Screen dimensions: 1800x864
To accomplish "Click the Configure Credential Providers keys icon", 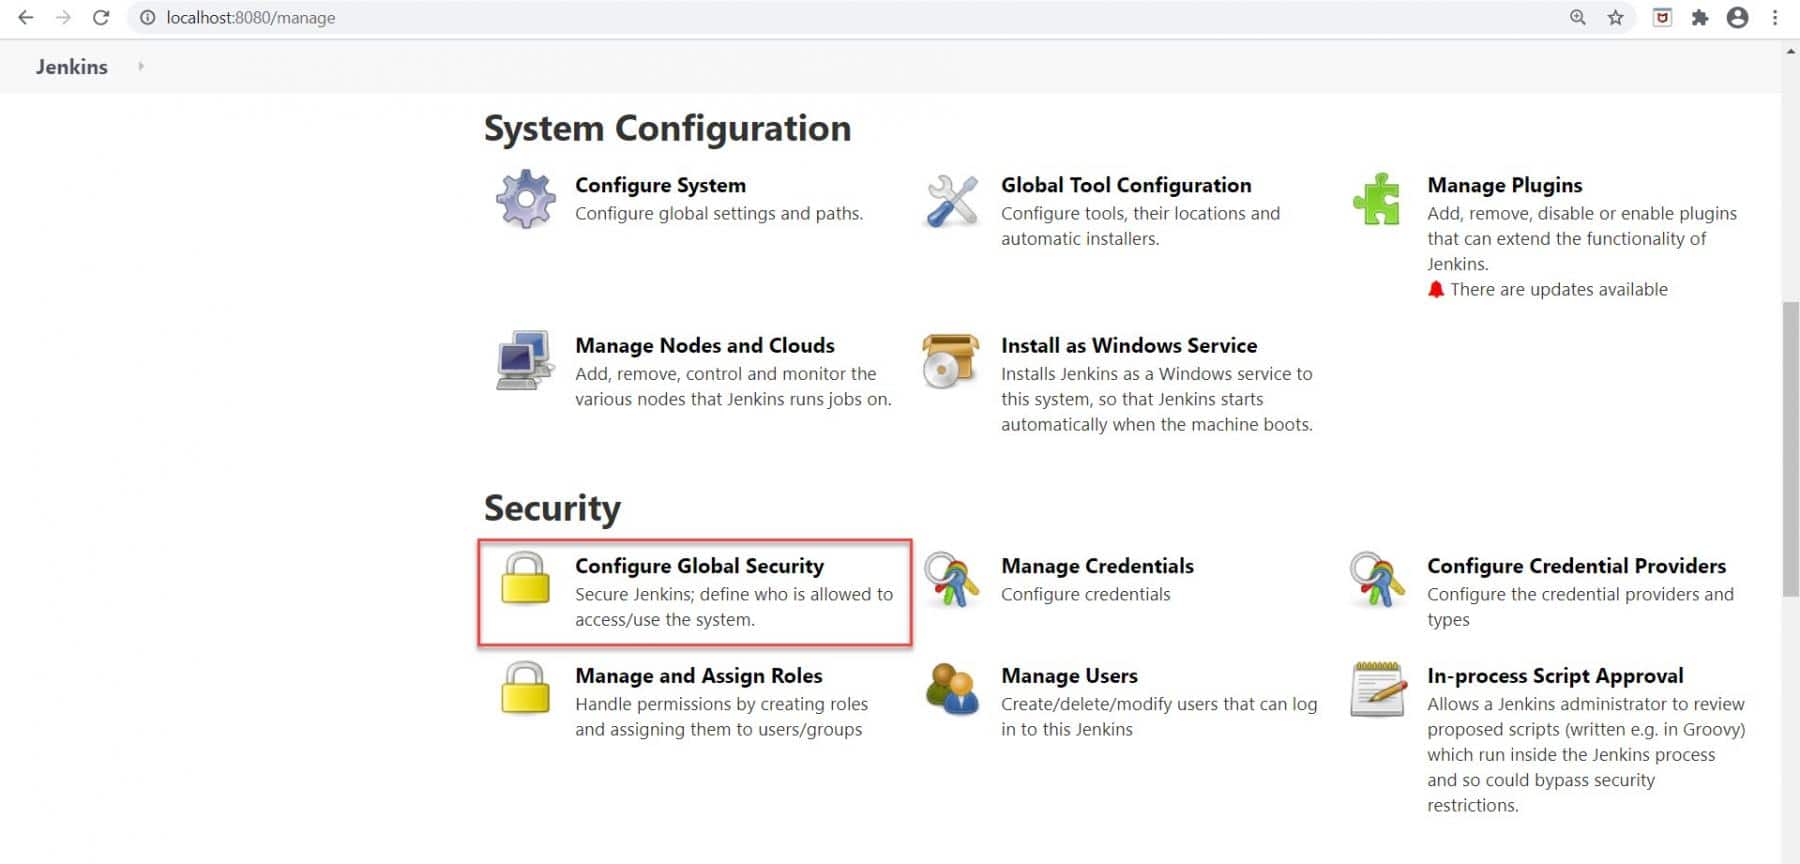I will click(1377, 580).
